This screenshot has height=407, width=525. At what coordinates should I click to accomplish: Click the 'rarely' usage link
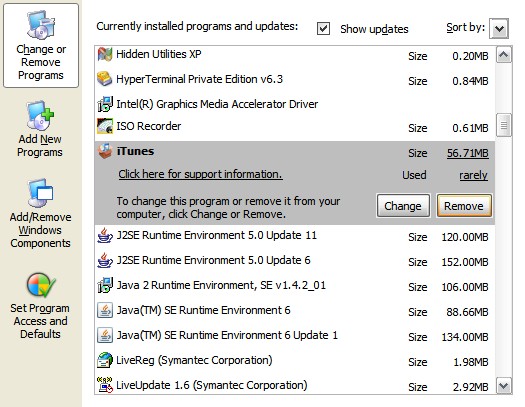point(473,175)
